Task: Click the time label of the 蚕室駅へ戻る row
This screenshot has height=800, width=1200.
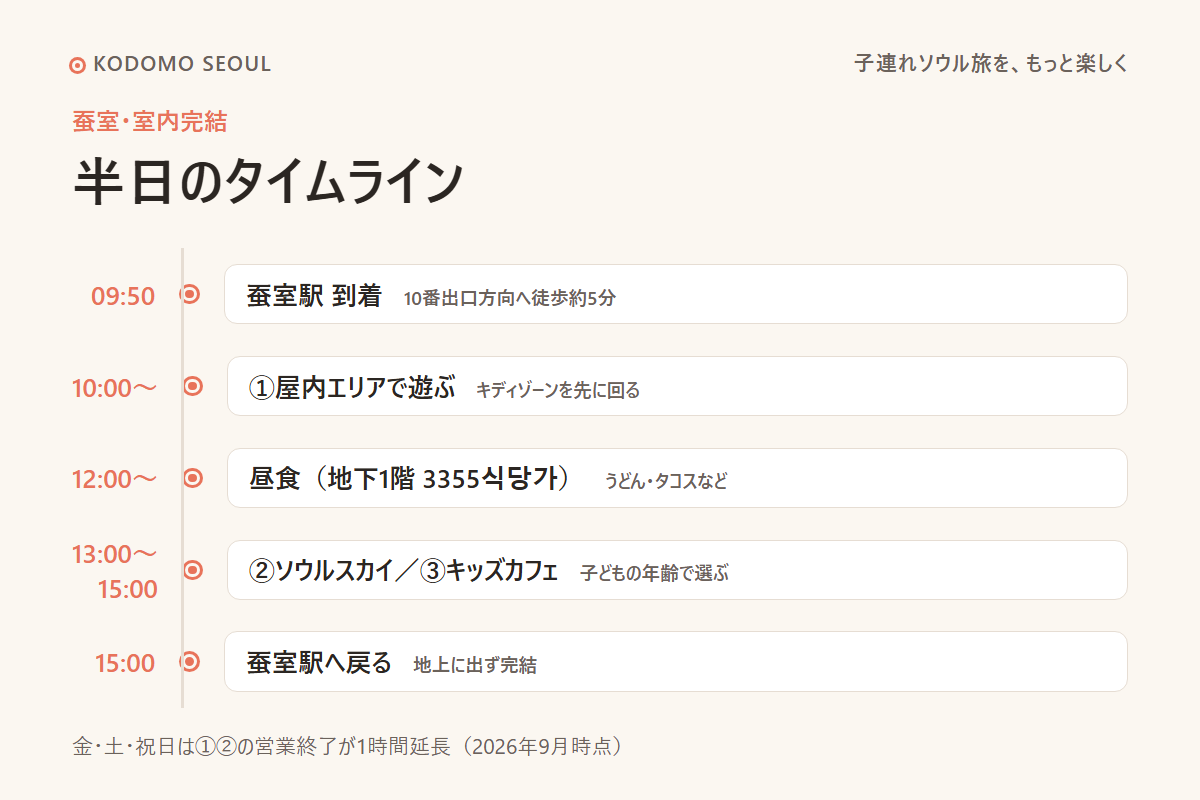Action: point(125,663)
